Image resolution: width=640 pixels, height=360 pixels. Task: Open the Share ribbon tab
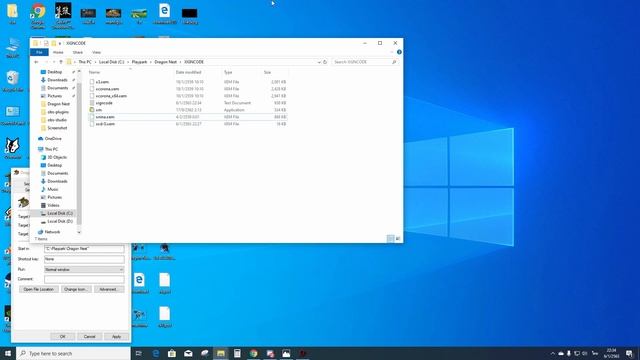[78, 52]
